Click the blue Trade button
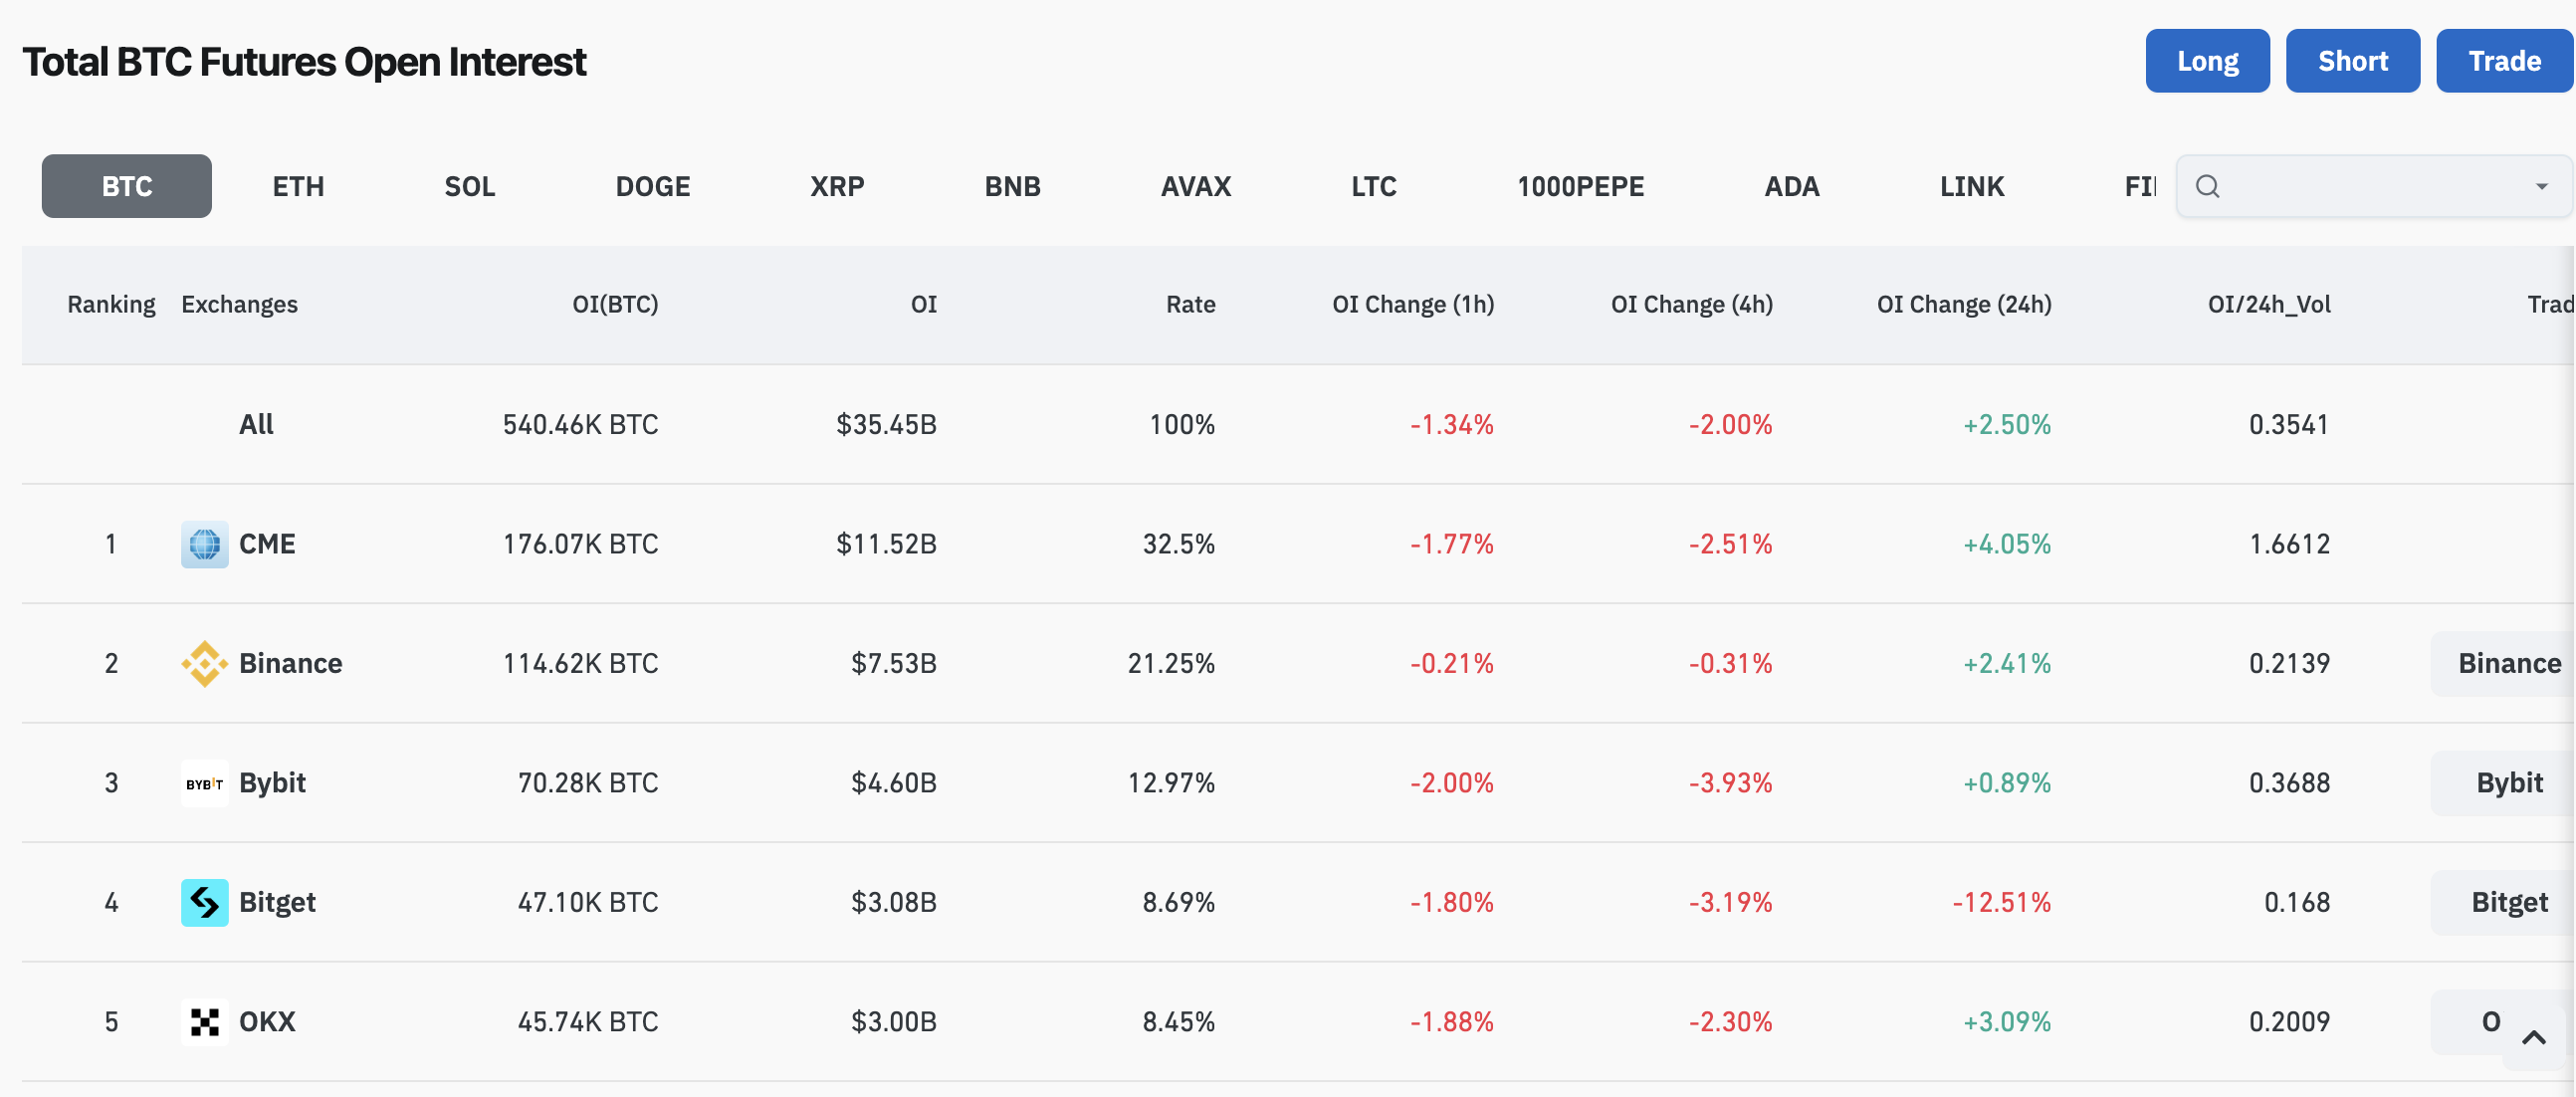 point(2503,61)
